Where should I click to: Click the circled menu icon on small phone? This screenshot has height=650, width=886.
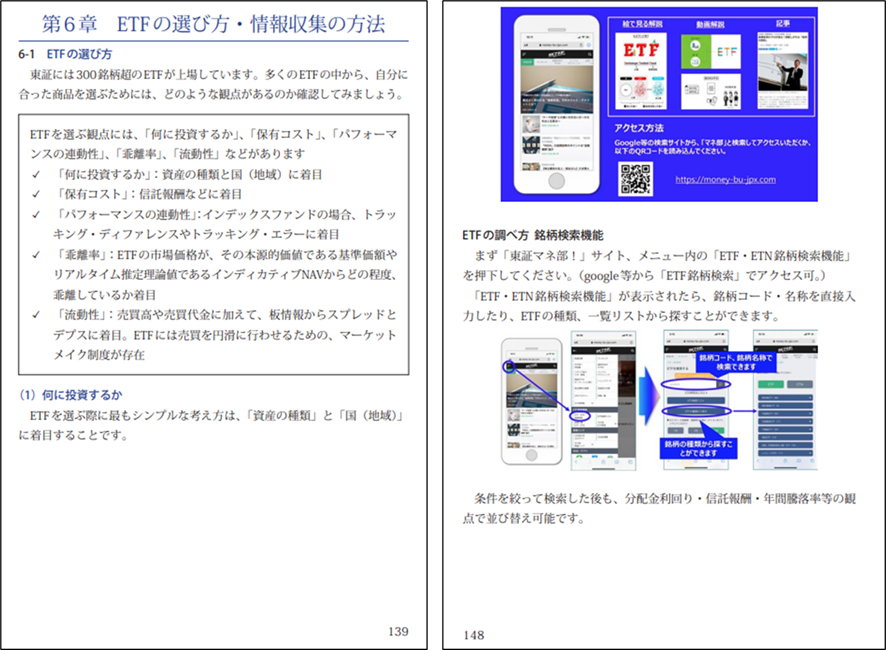509,367
